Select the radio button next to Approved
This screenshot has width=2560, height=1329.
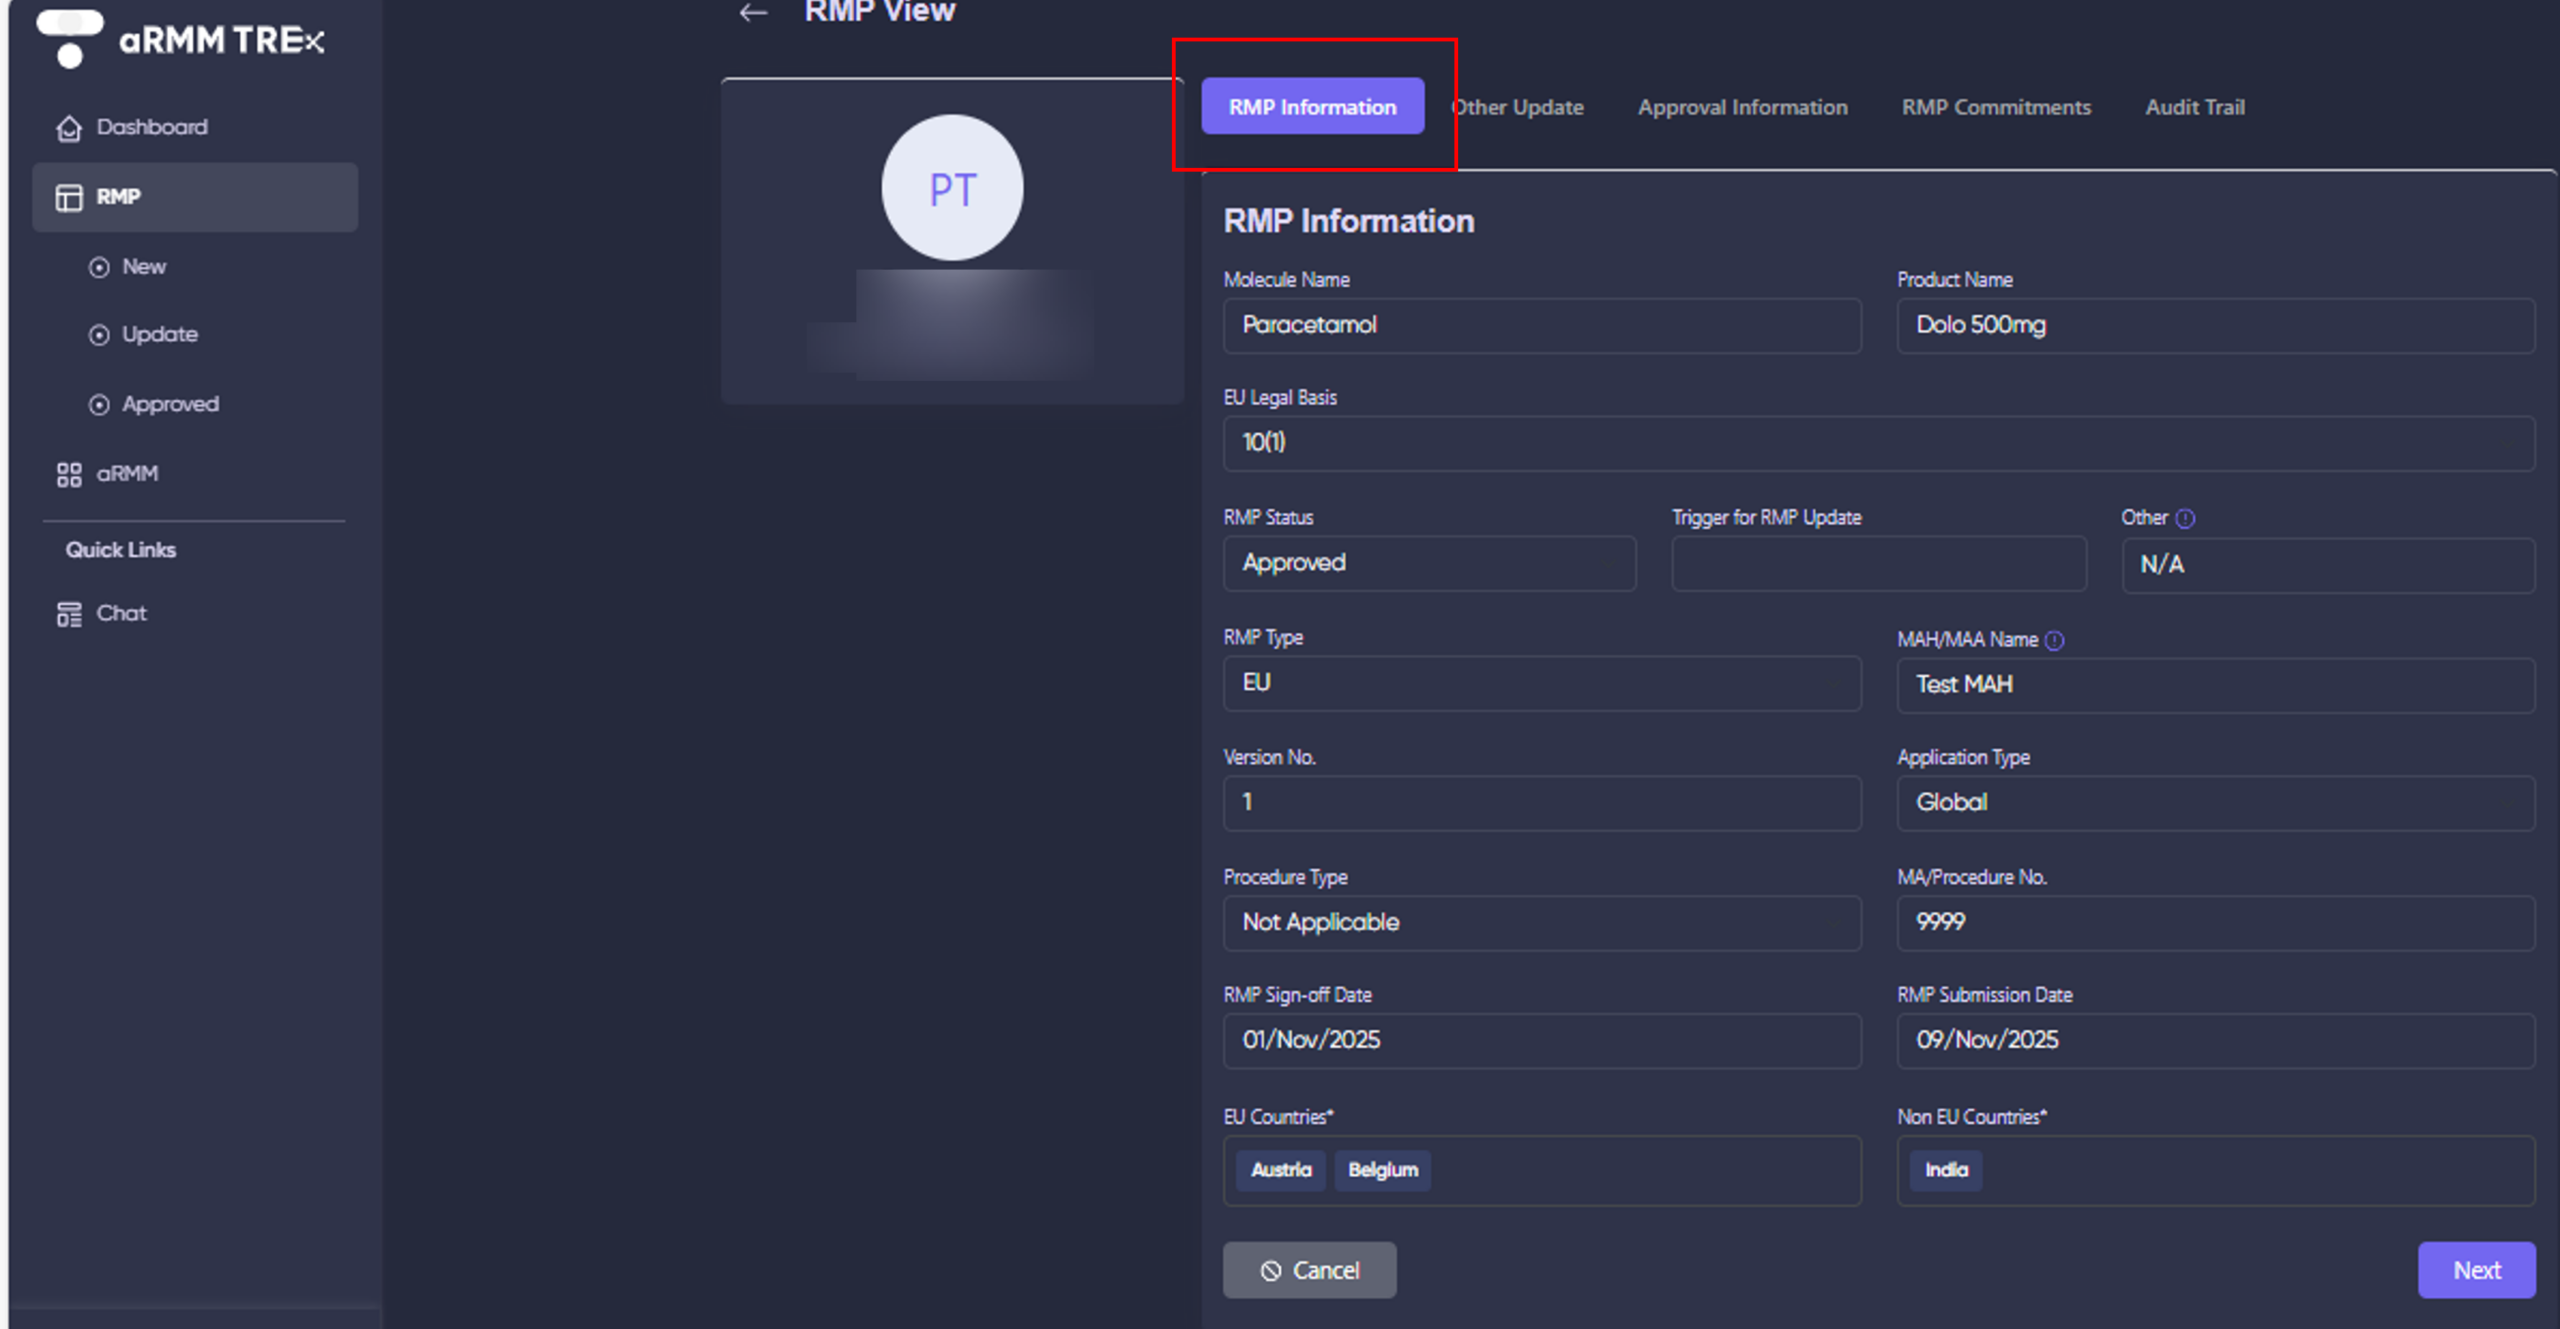click(99, 404)
